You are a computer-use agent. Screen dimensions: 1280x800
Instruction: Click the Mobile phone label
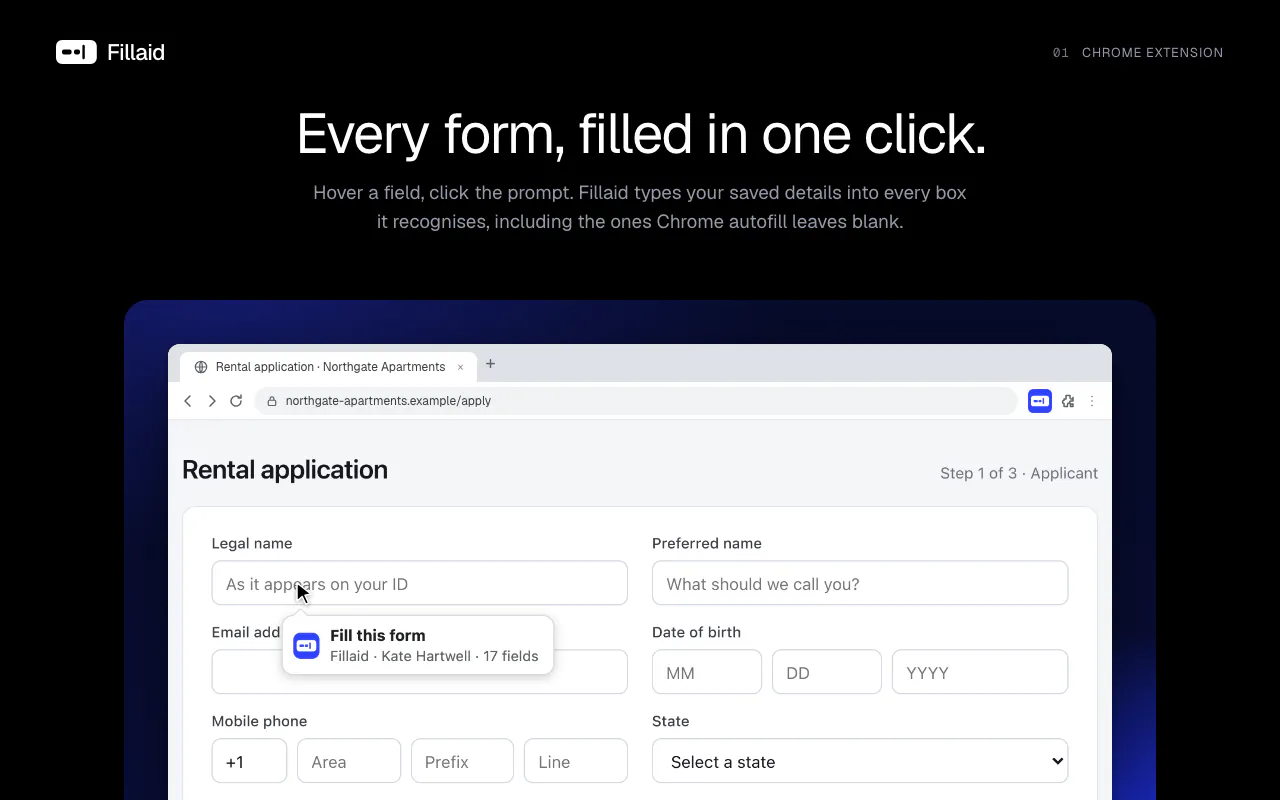(259, 721)
